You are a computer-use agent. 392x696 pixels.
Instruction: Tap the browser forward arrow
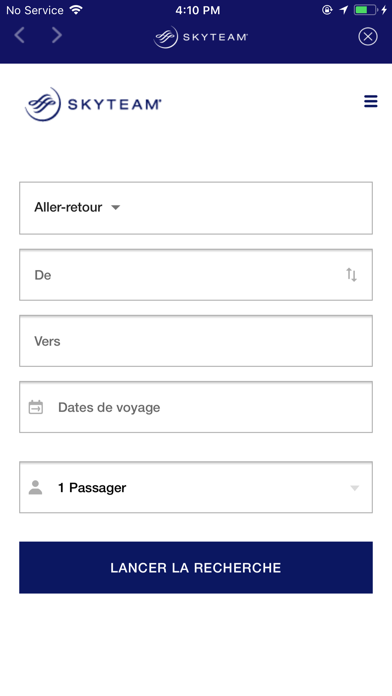[x=56, y=36]
